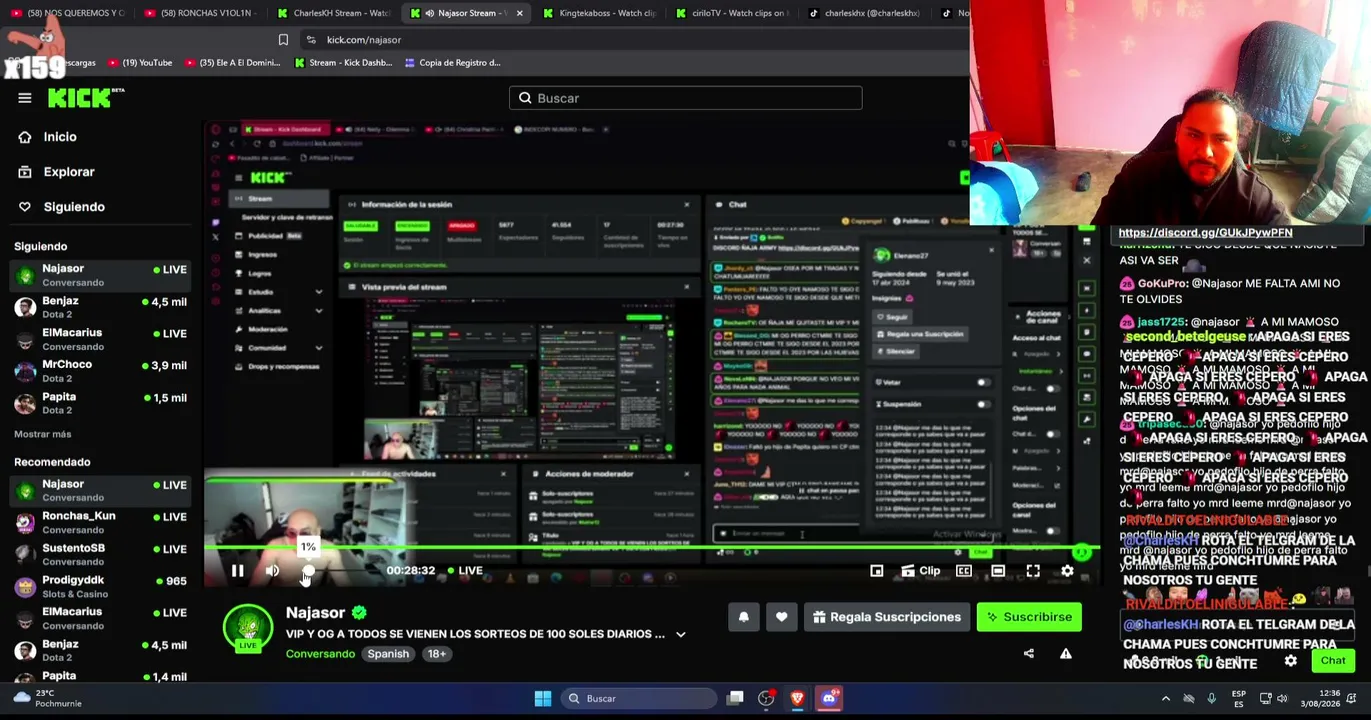Image resolution: width=1371 pixels, height=720 pixels.
Task: Switch to charleskhx TikTok tab
Action: (864, 13)
